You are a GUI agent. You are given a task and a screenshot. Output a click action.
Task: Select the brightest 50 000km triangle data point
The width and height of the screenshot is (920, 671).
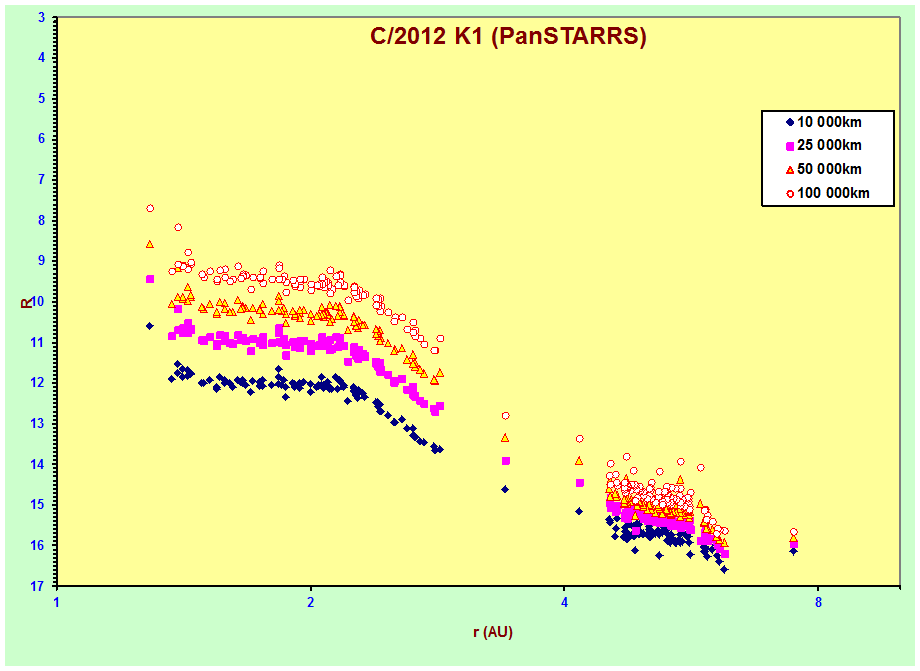coord(150,244)
